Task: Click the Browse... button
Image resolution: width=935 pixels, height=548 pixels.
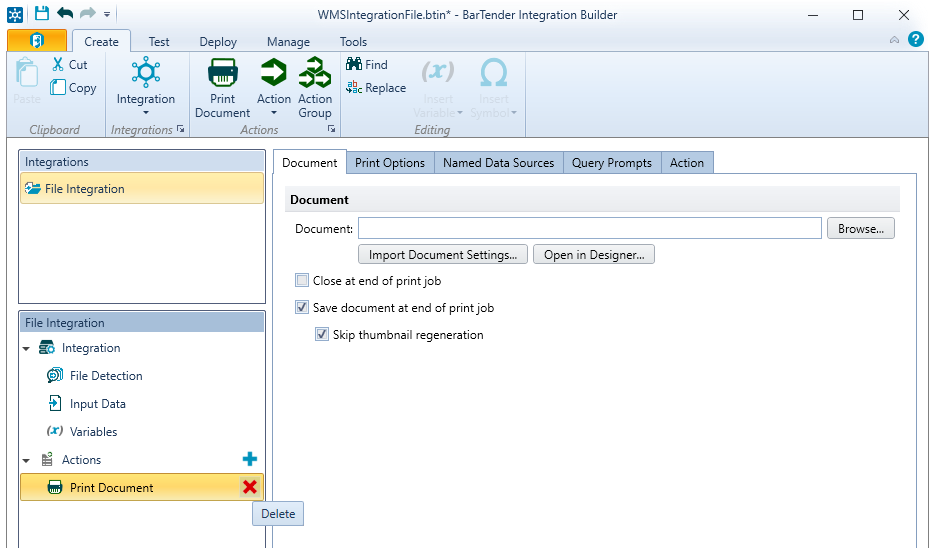Action: (860, 228)
